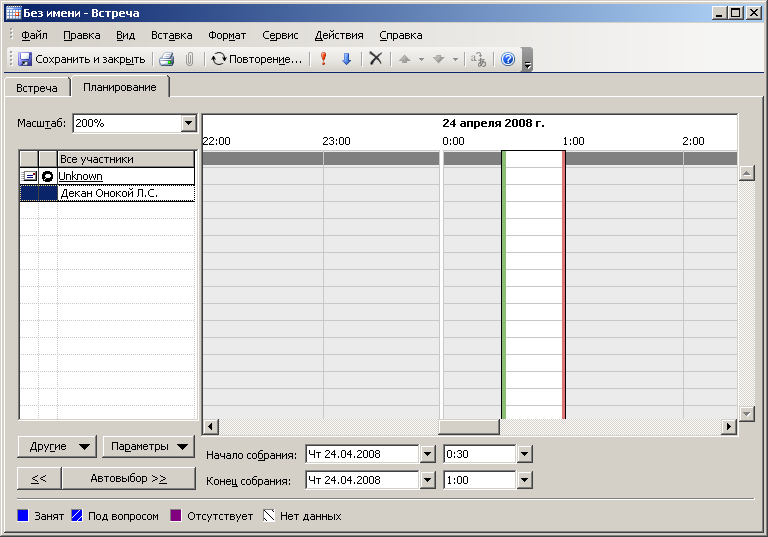Click the 2:00 time label
Screen dimensions: 768x537
coord(694,141)
